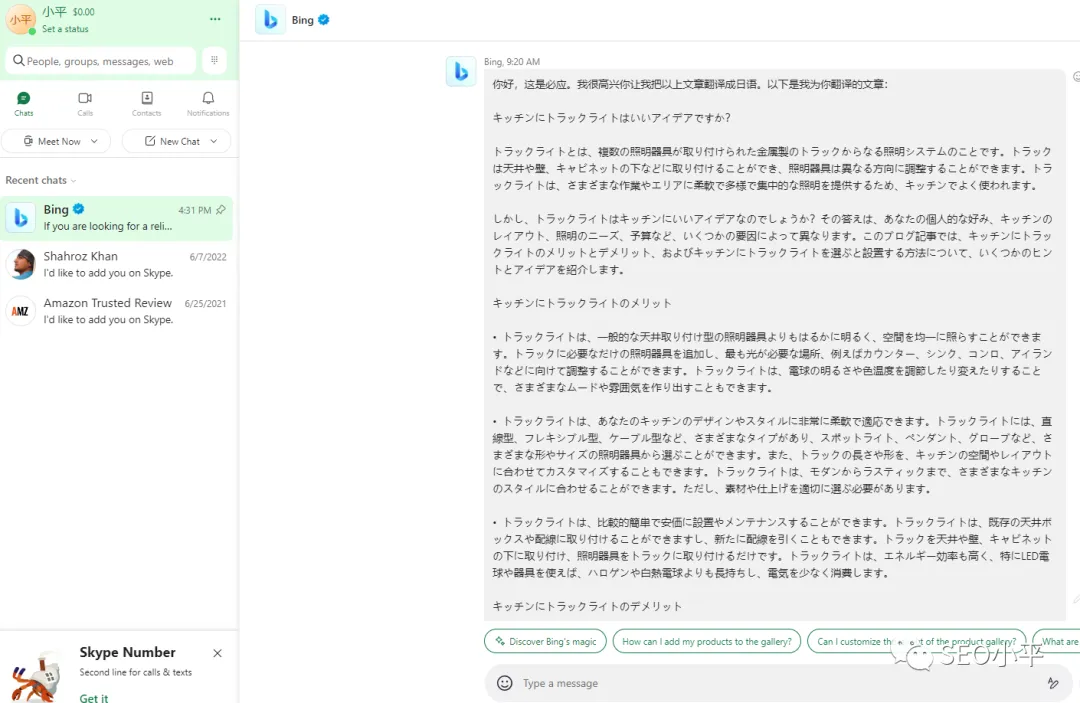Viewport: 1080px width, 703px height.
Task: Click Bing's avatar beside the message
Action: [461, 72]
